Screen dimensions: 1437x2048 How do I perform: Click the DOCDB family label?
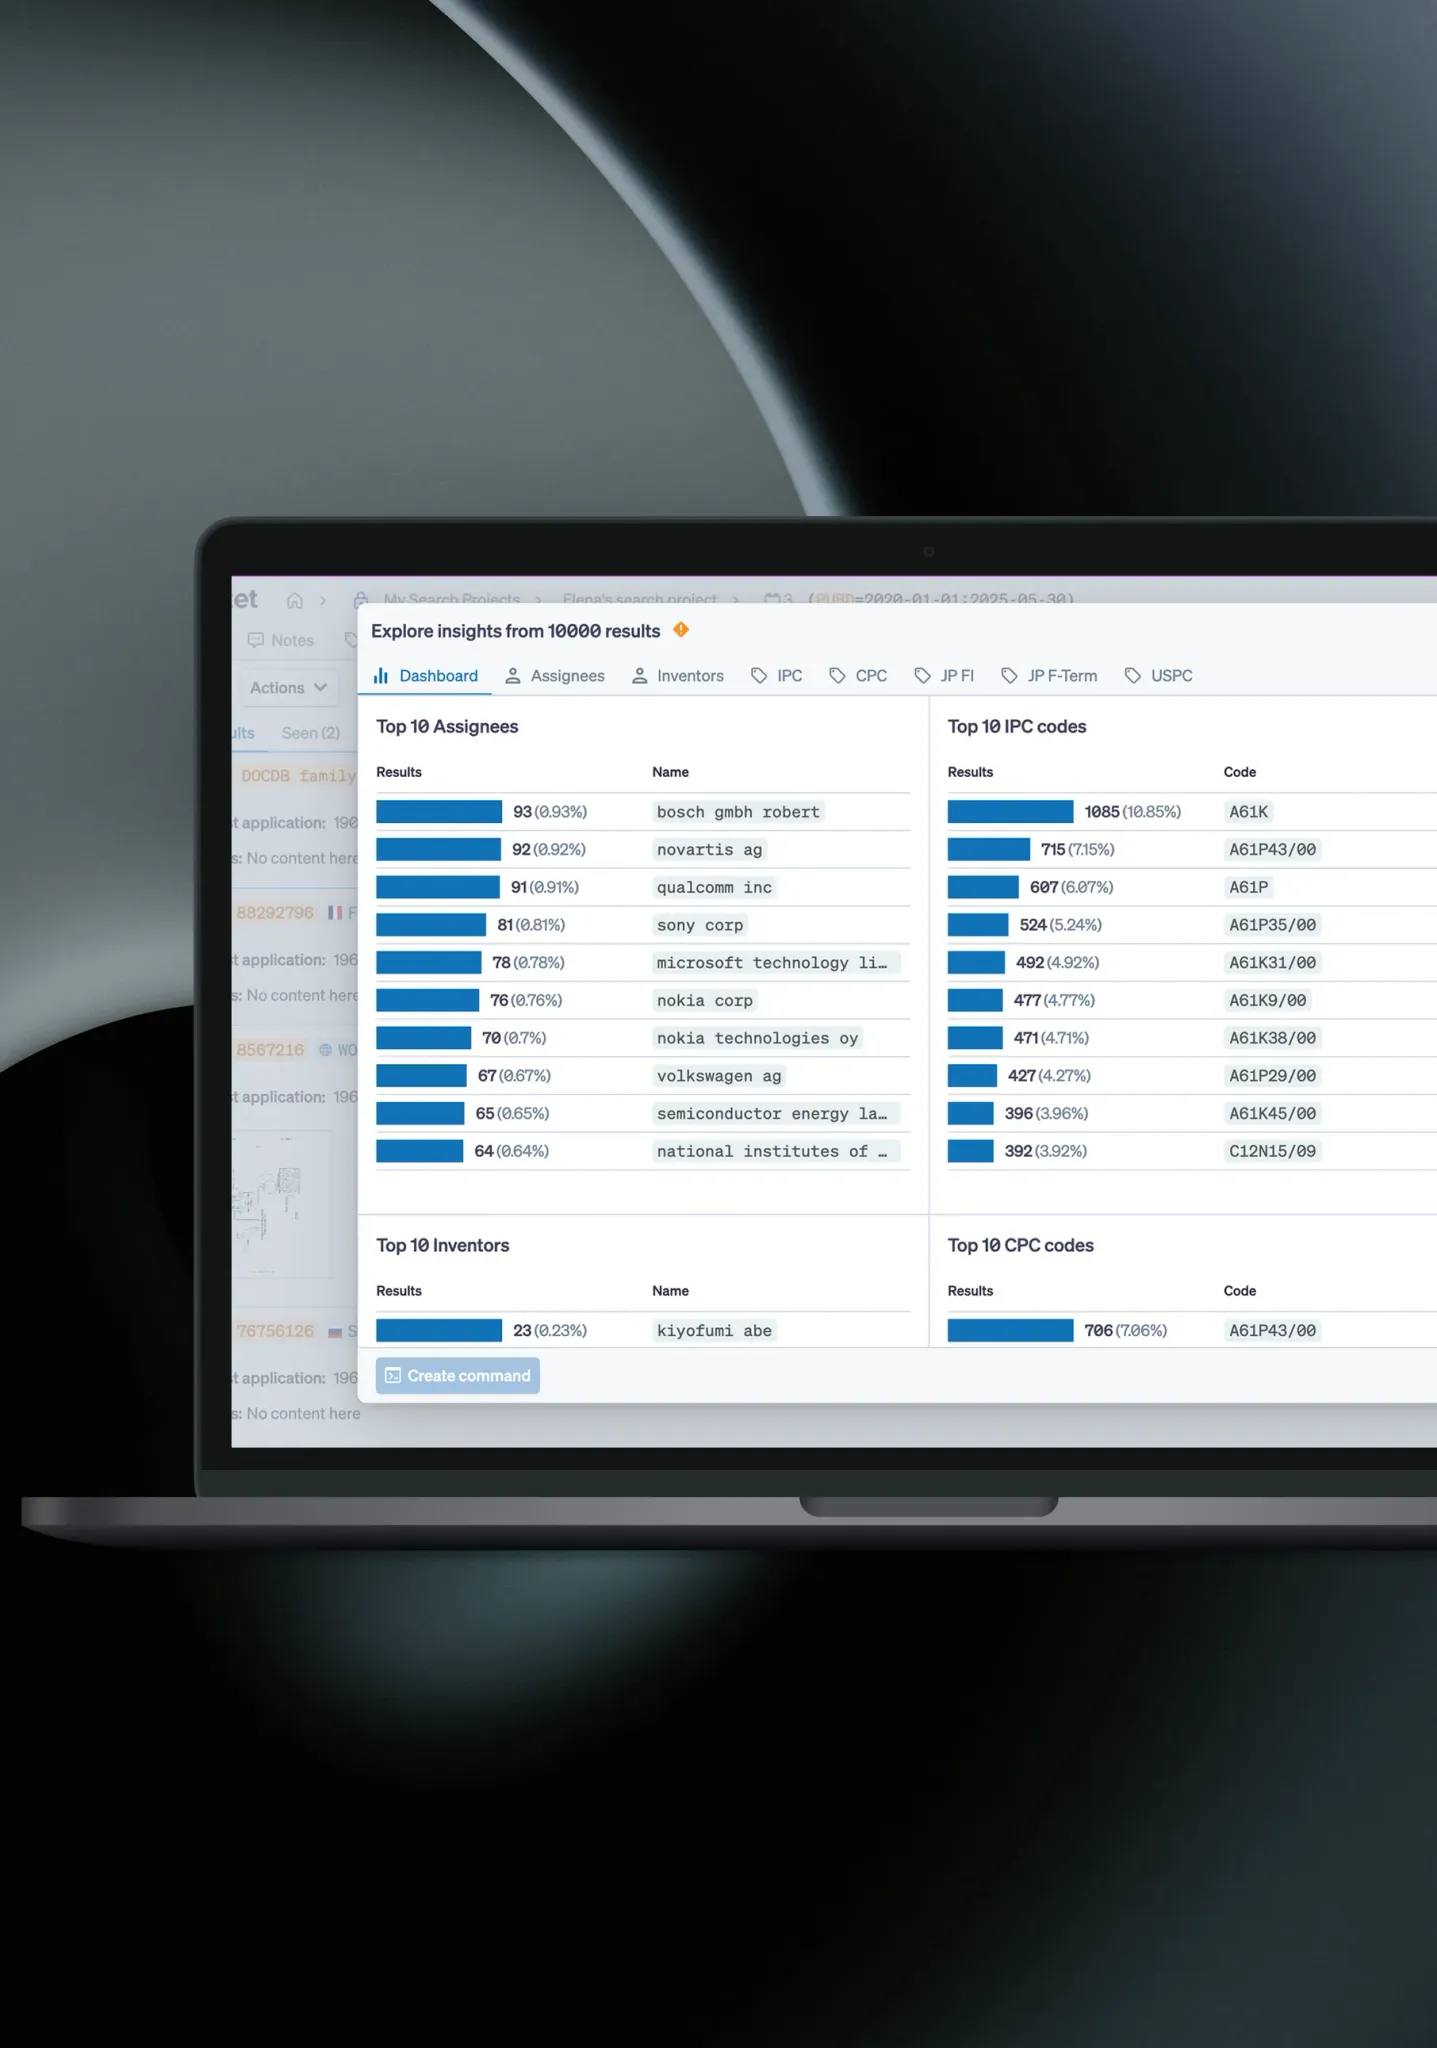click(297, 776)
